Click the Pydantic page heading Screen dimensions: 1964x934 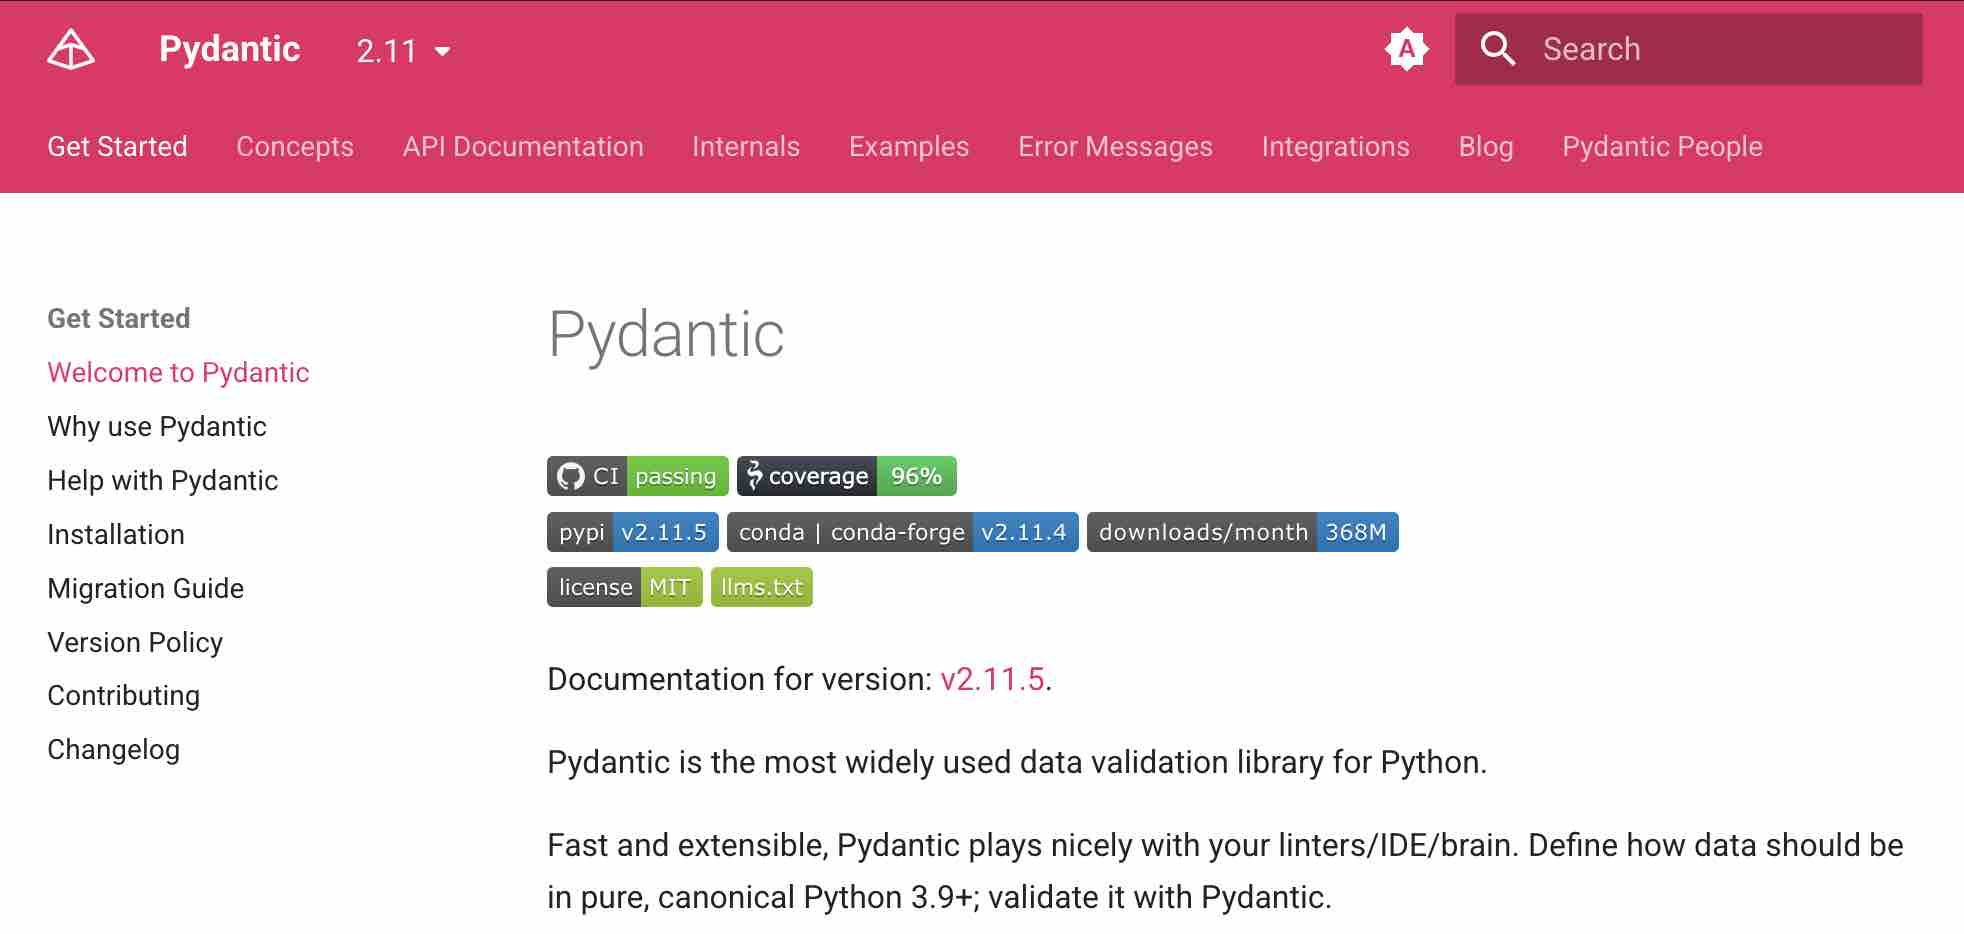pyautogui.click(x=666, y=335)
